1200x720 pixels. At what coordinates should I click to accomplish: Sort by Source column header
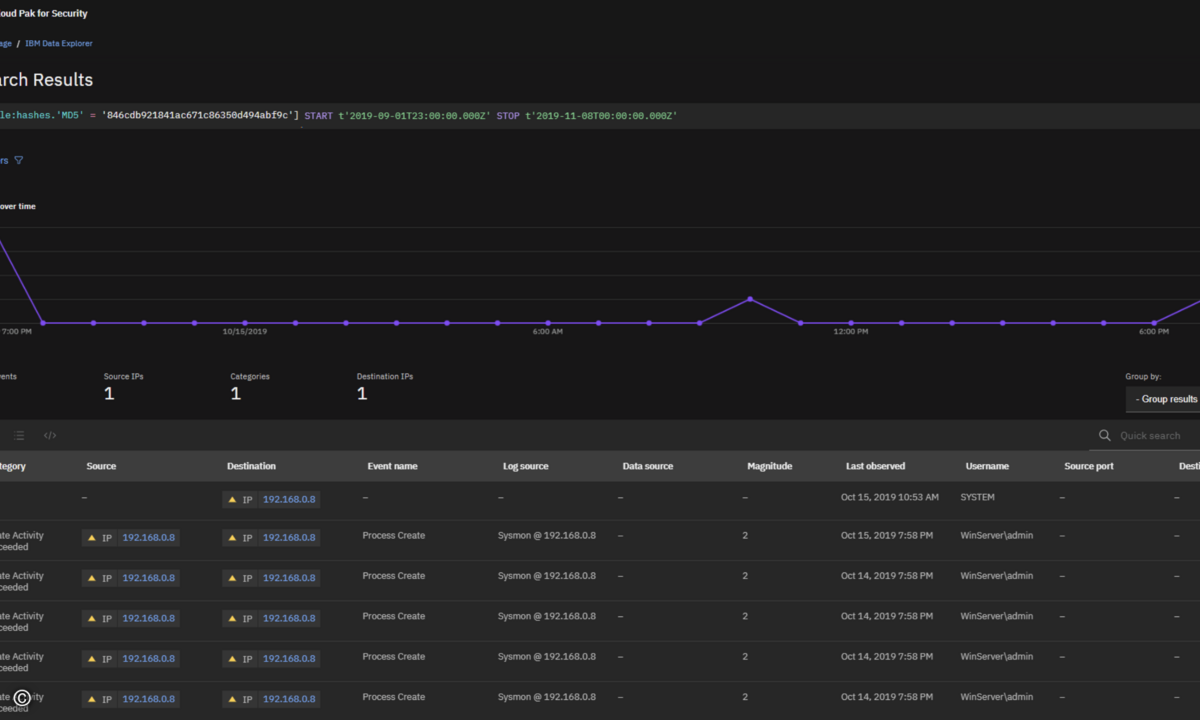(101, 466)
